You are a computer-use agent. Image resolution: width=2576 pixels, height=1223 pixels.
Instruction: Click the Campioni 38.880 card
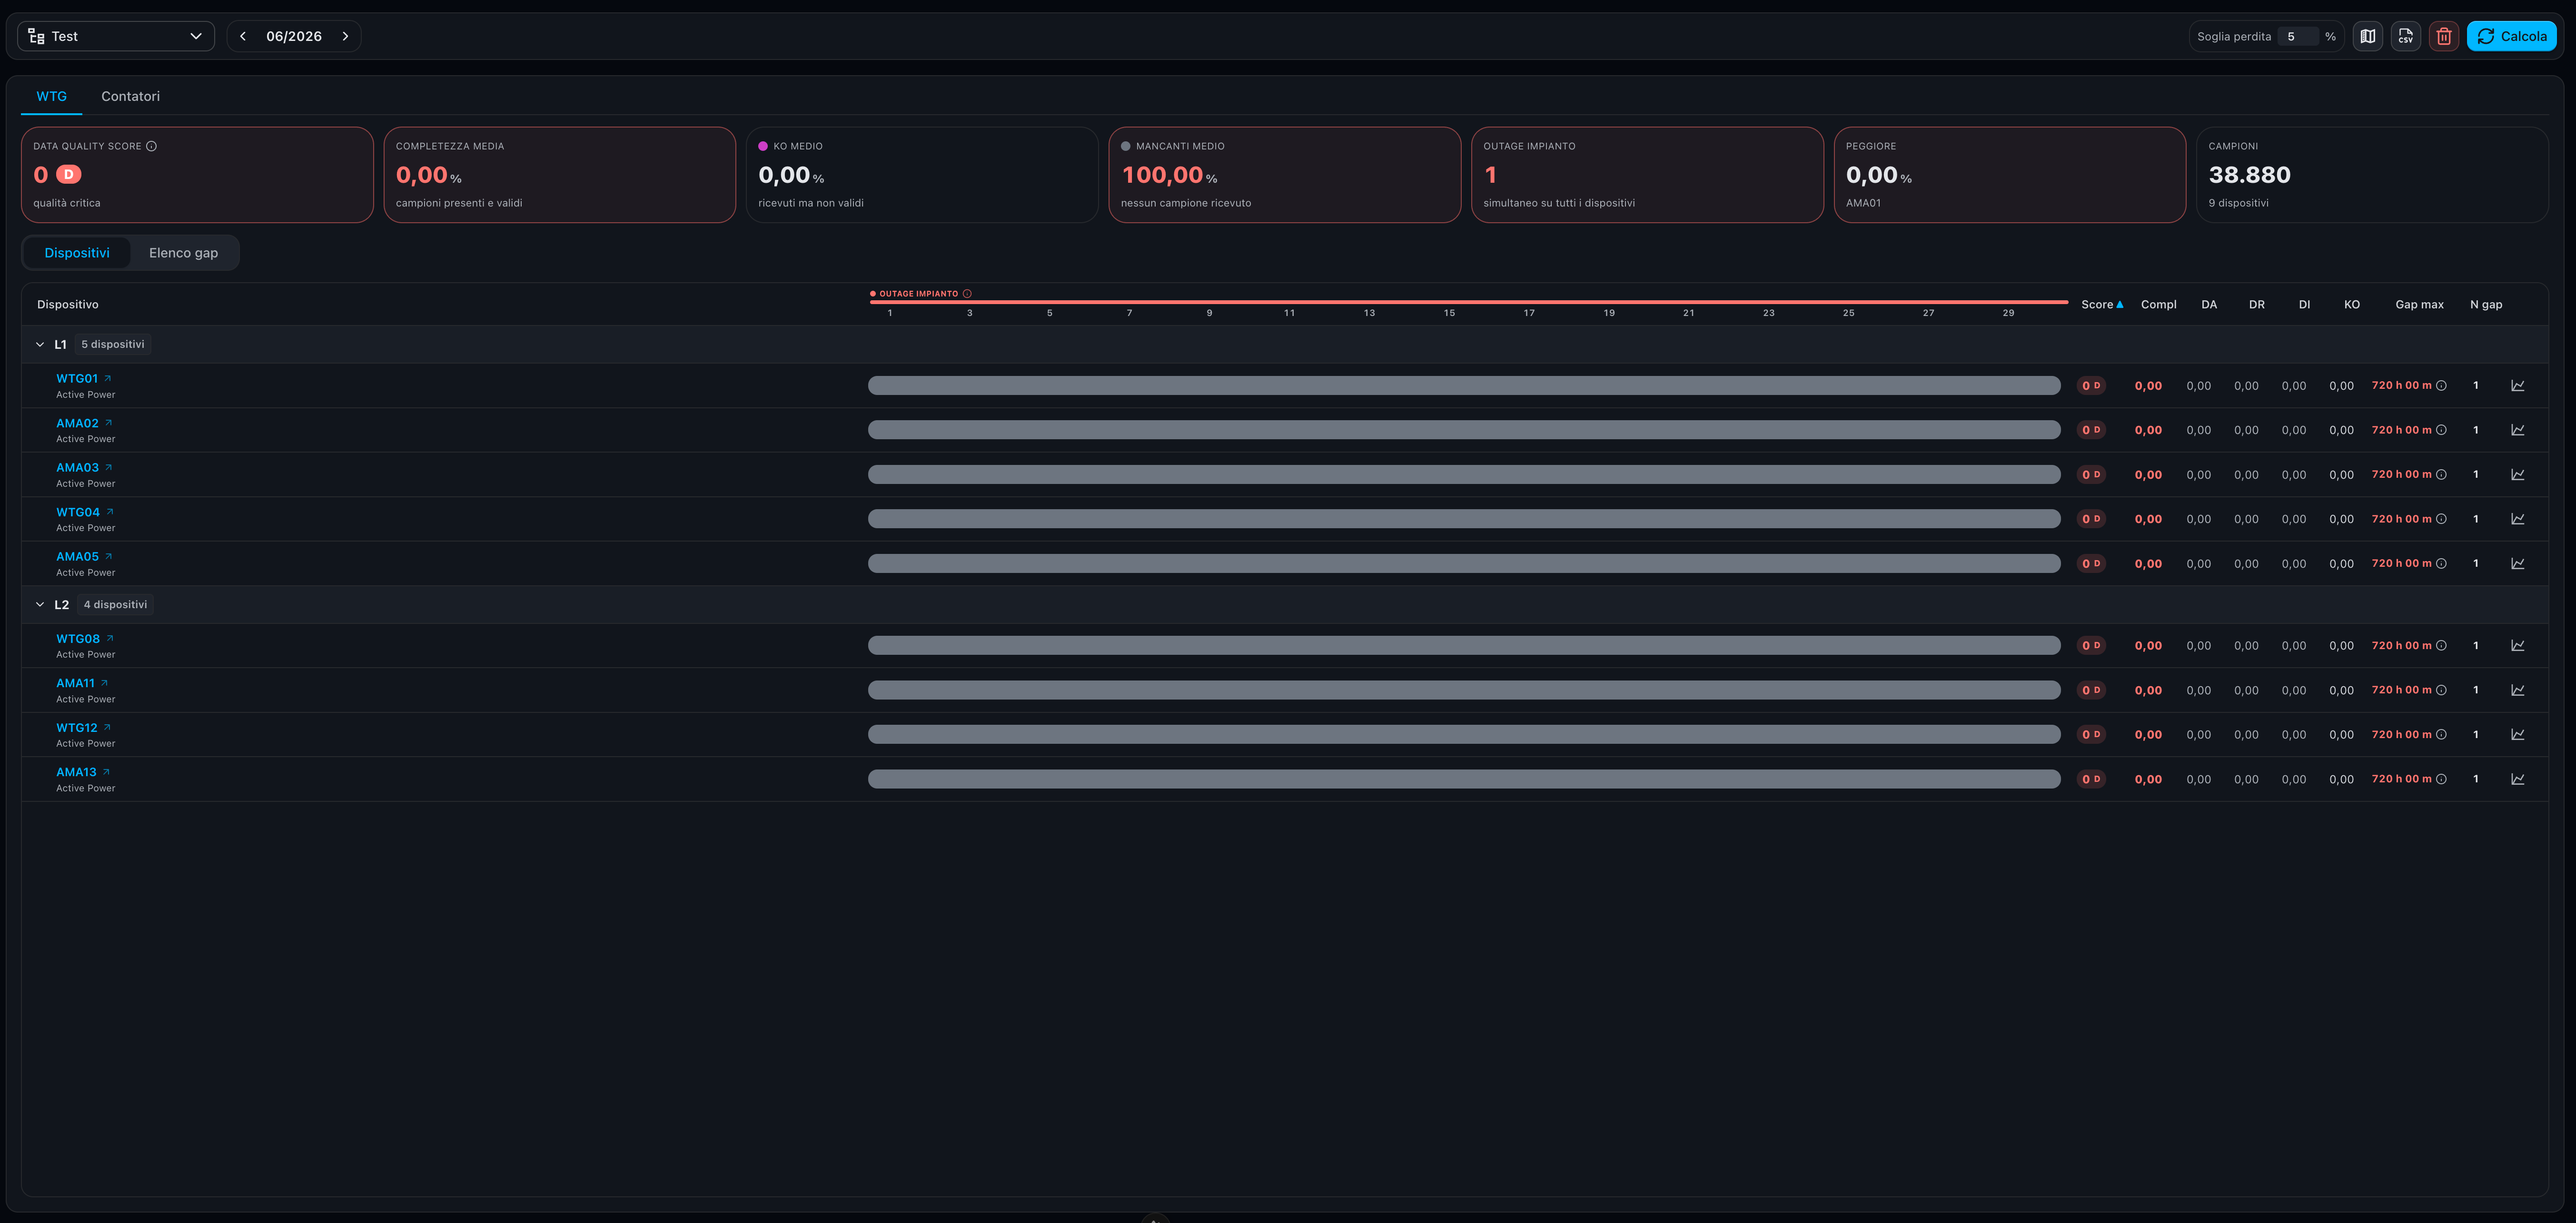click(2372, 175)
